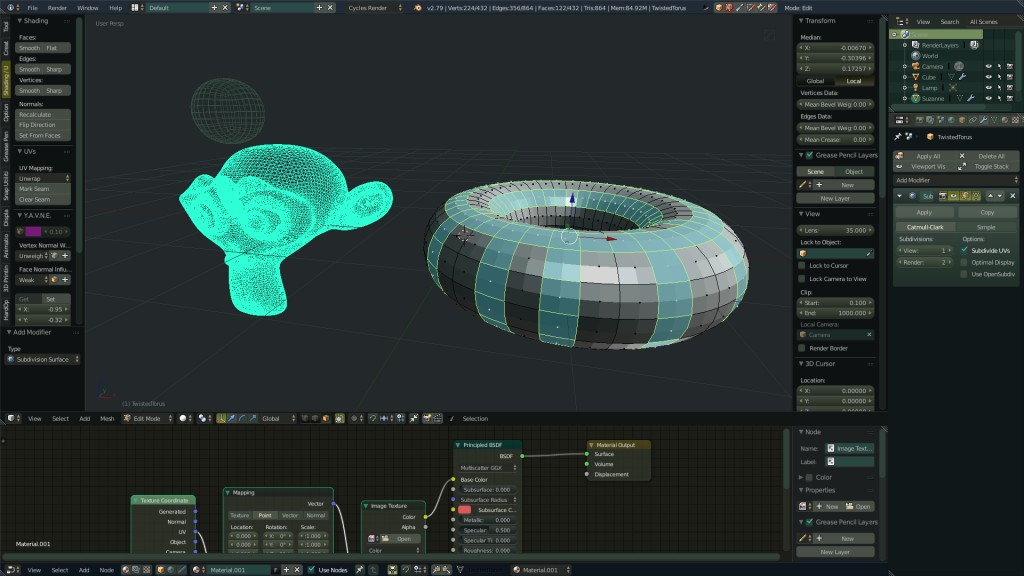Enable the Render Border checkbox
This screenshot has width=1024, height=576.
point(802,348)
